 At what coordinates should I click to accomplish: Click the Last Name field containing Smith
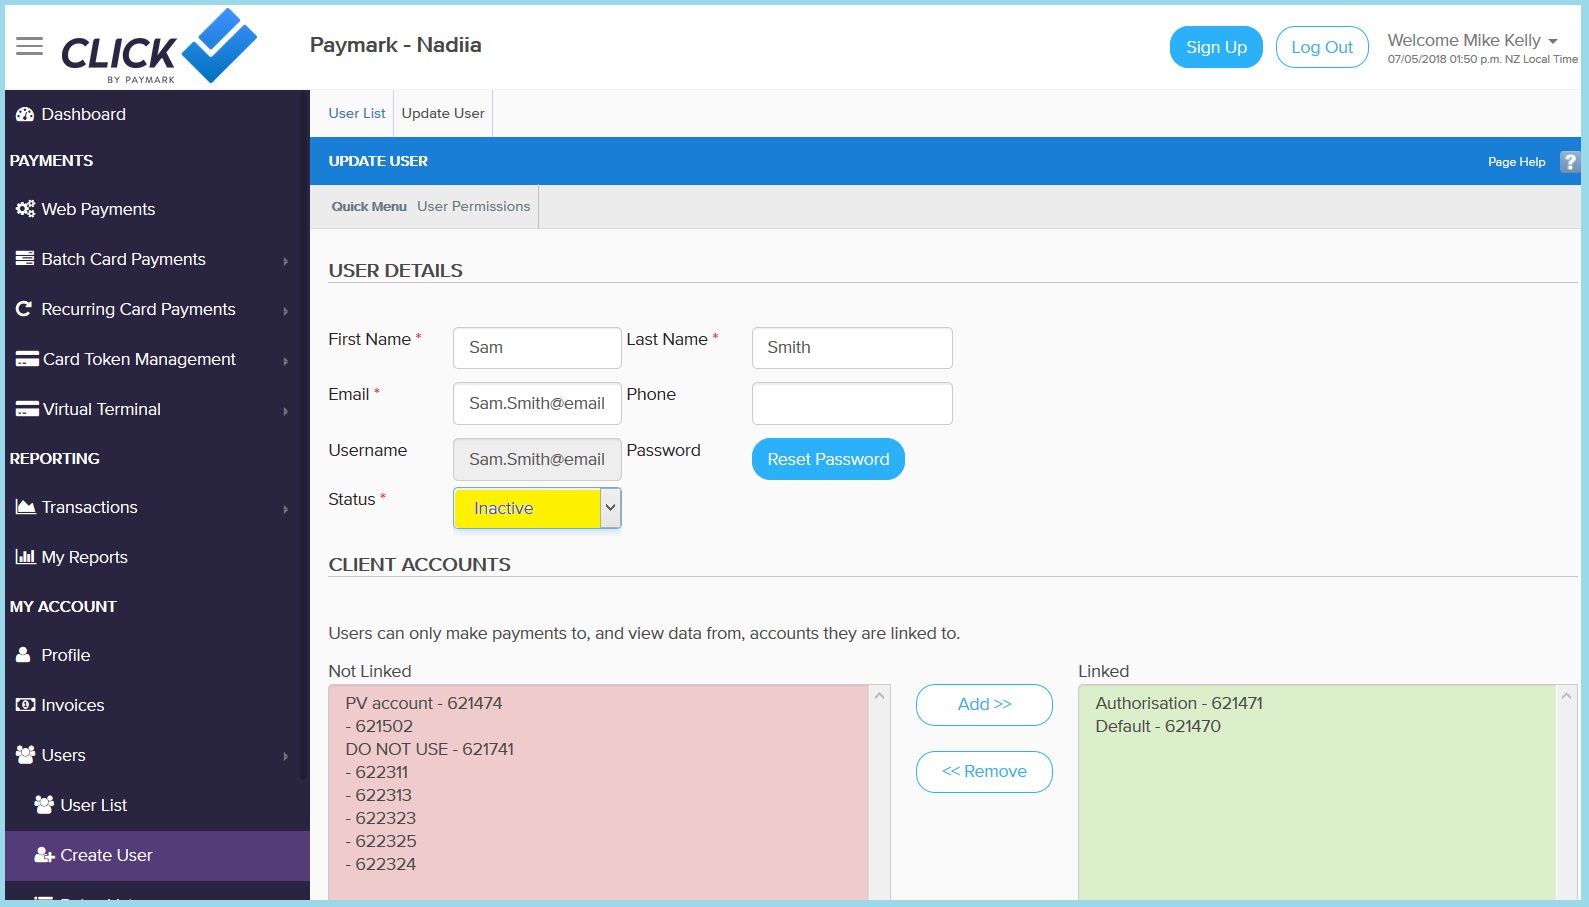click(x=852, y=348)
